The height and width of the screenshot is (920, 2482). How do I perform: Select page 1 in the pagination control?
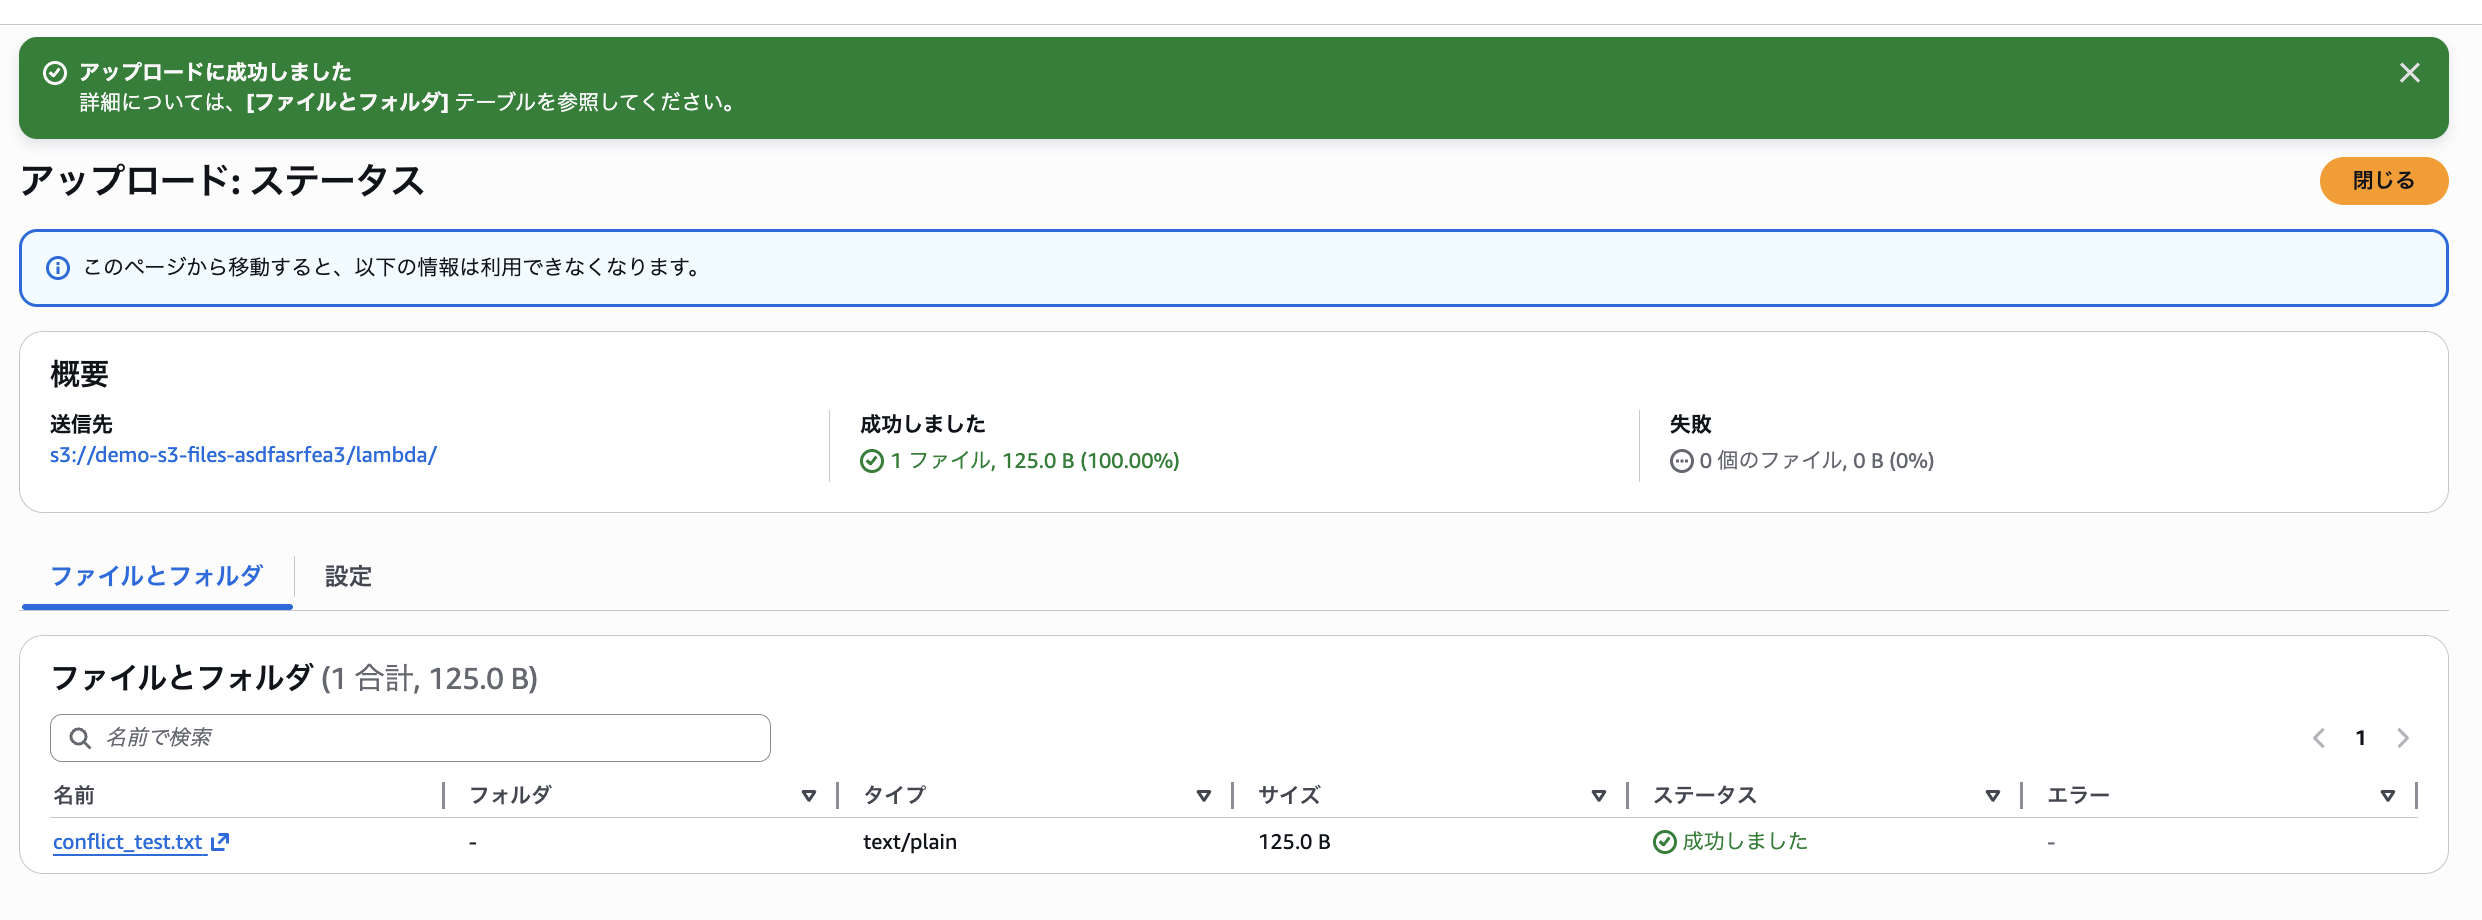point(2361,737)
